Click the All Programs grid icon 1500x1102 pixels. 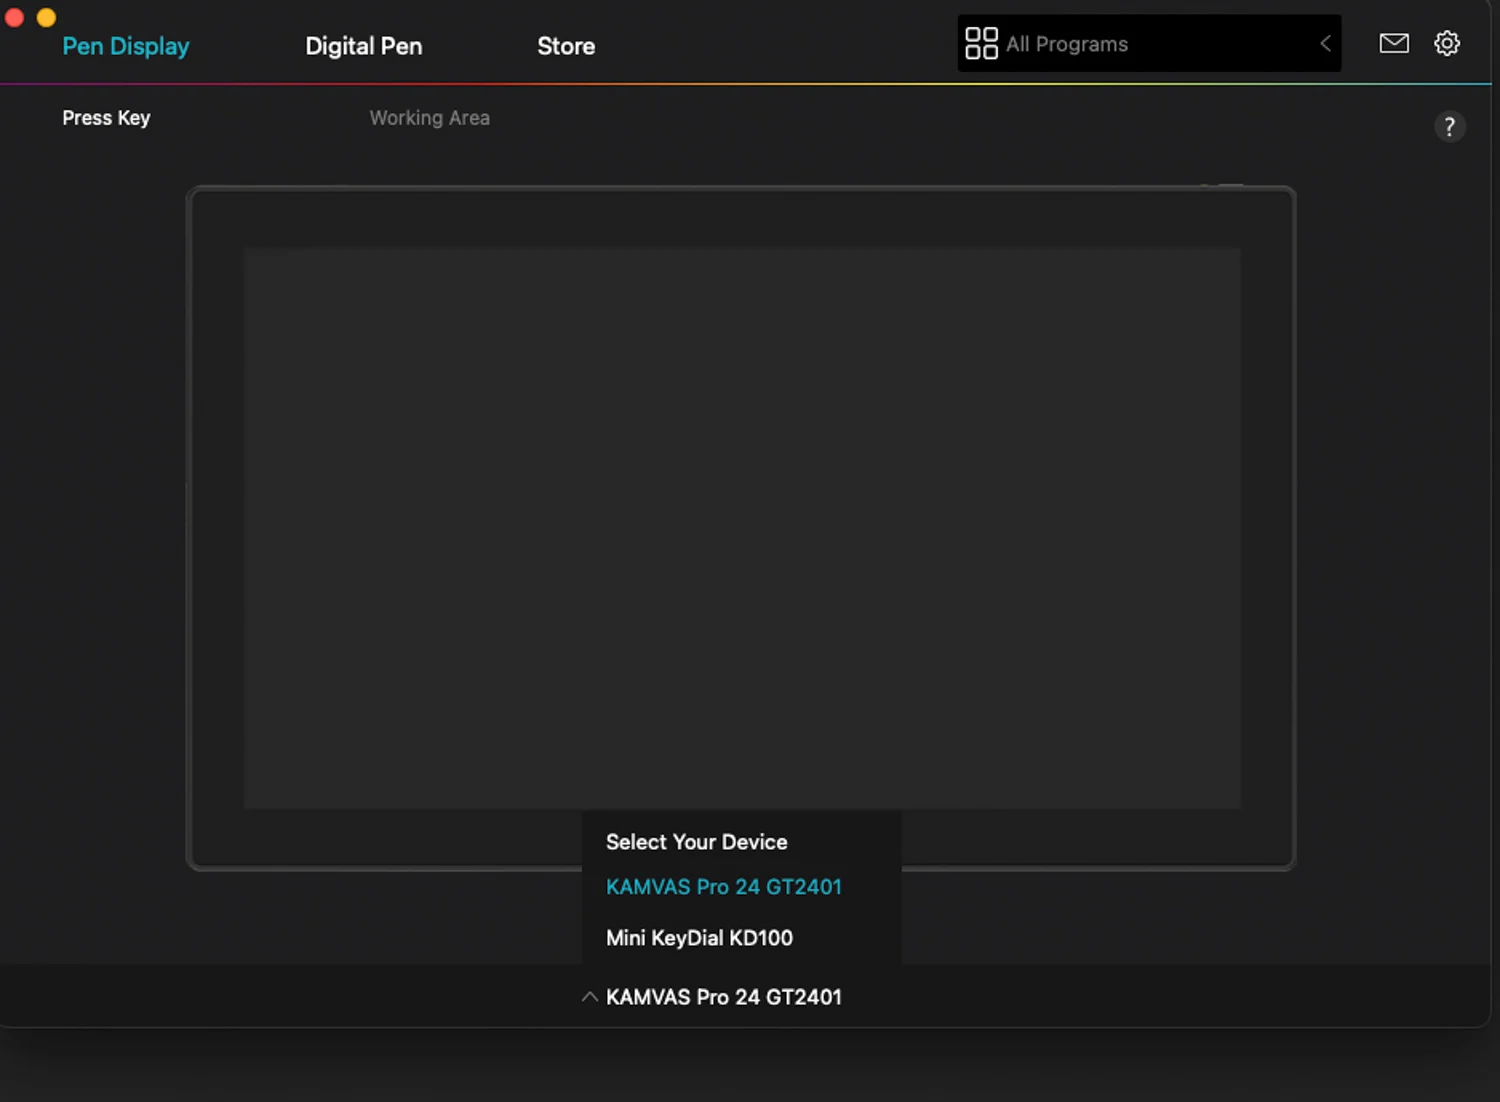tap(981, 43)
